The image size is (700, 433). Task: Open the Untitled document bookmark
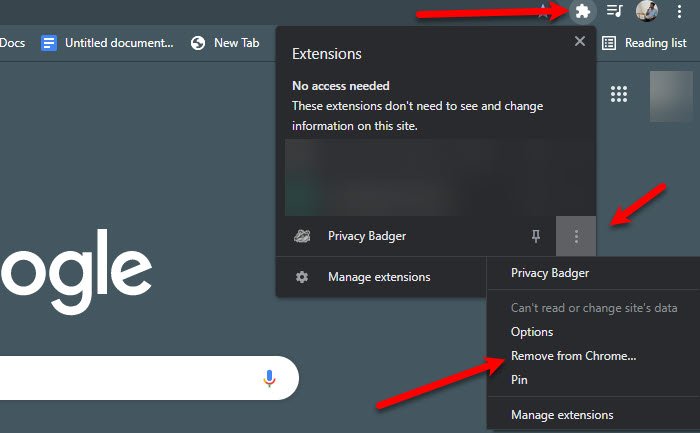click(x=107, y=43)
